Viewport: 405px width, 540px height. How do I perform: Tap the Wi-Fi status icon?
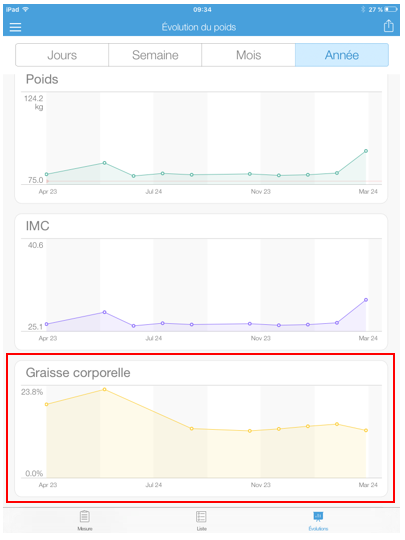click(x=25, y=9)
